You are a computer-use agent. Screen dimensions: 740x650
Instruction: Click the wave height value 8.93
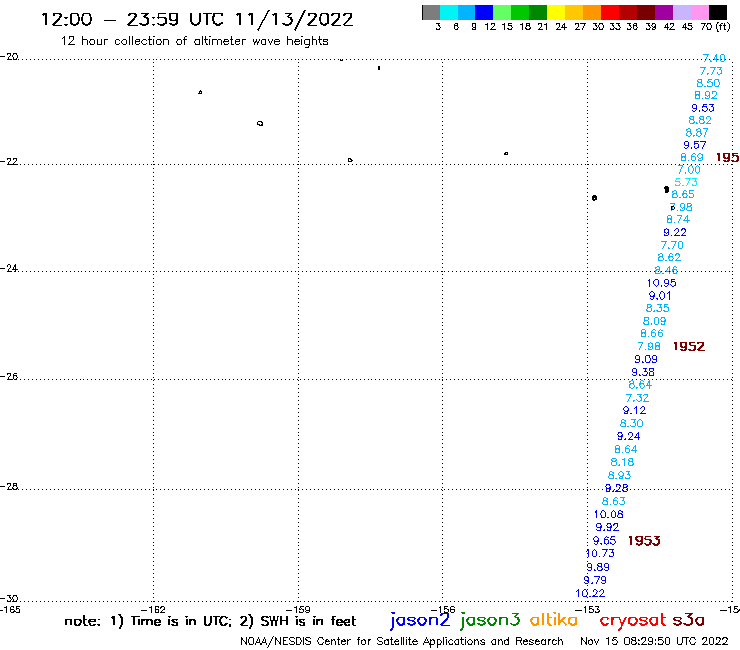click(620, 475)
